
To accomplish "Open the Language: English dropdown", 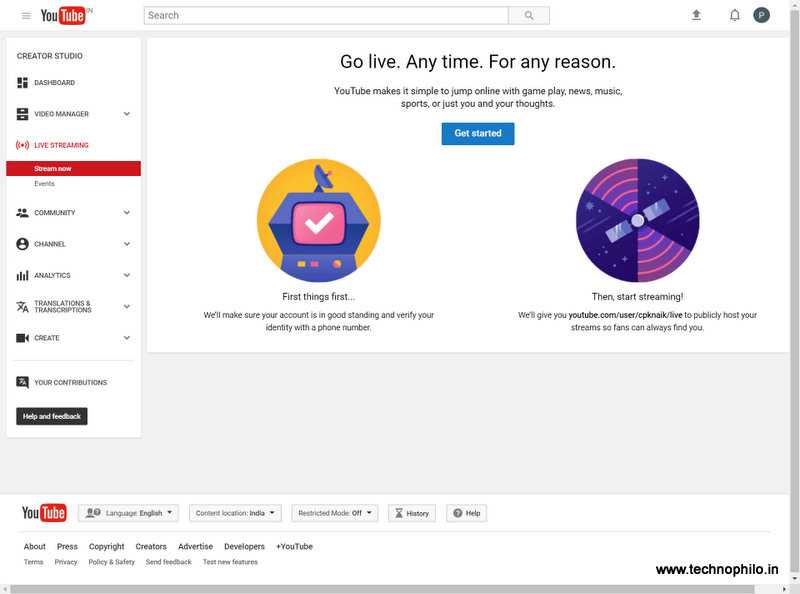I will click(x=130, y=512).
